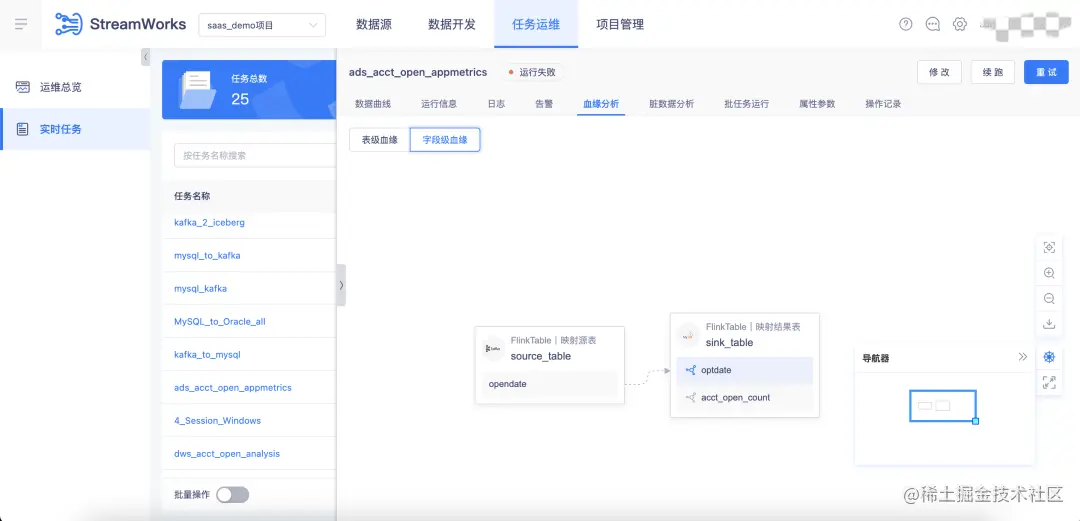Click the 任务名称 column header

click(192, 196)
